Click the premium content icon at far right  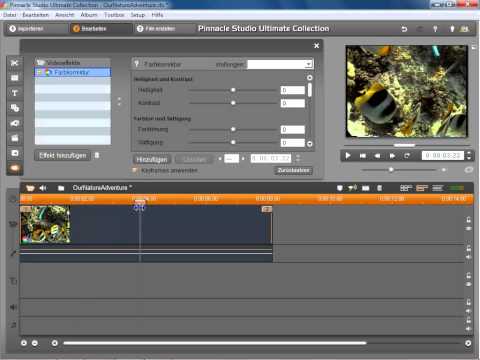tap(464, 29)
